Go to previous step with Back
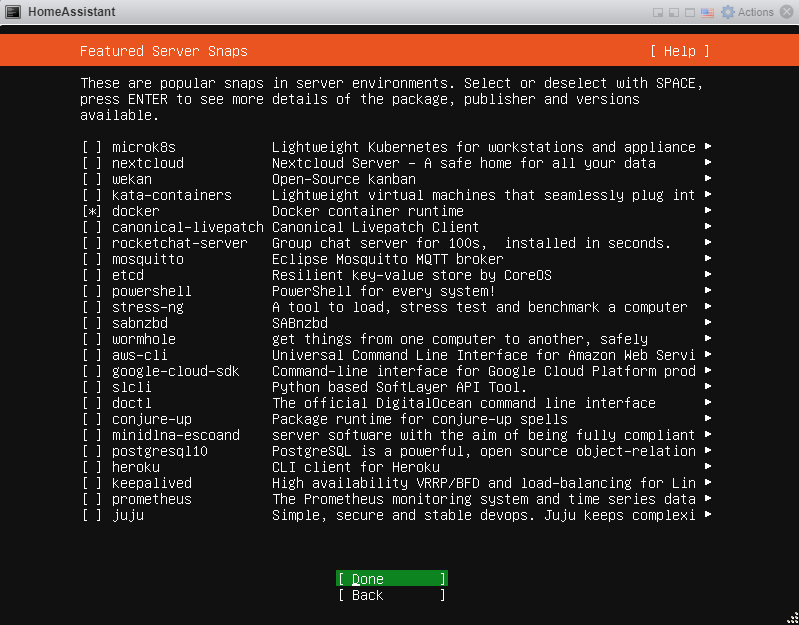The width and height of the screenshot is (799, 625). coord(392,595)
